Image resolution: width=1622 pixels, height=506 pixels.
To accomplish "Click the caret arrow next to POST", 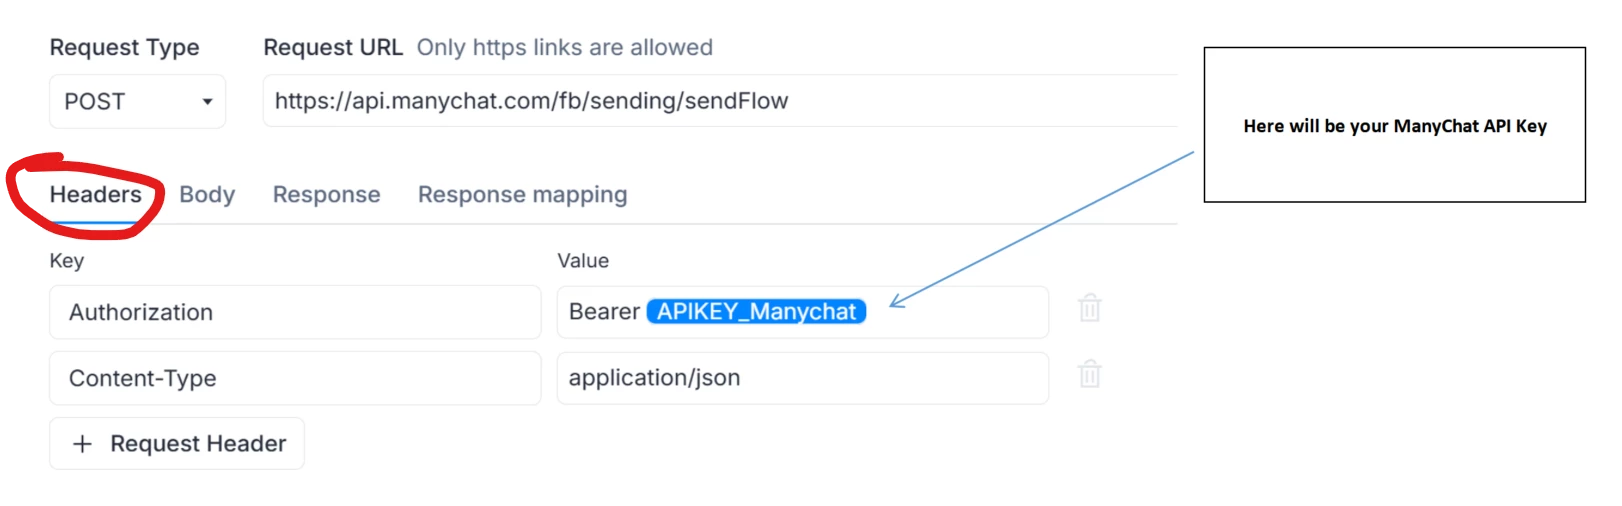I will (207, 102).
